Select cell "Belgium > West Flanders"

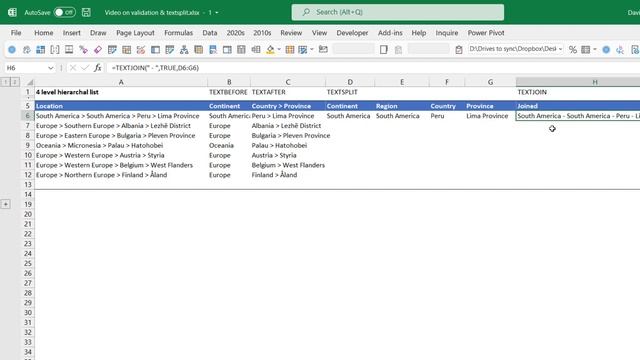[288, 165]
